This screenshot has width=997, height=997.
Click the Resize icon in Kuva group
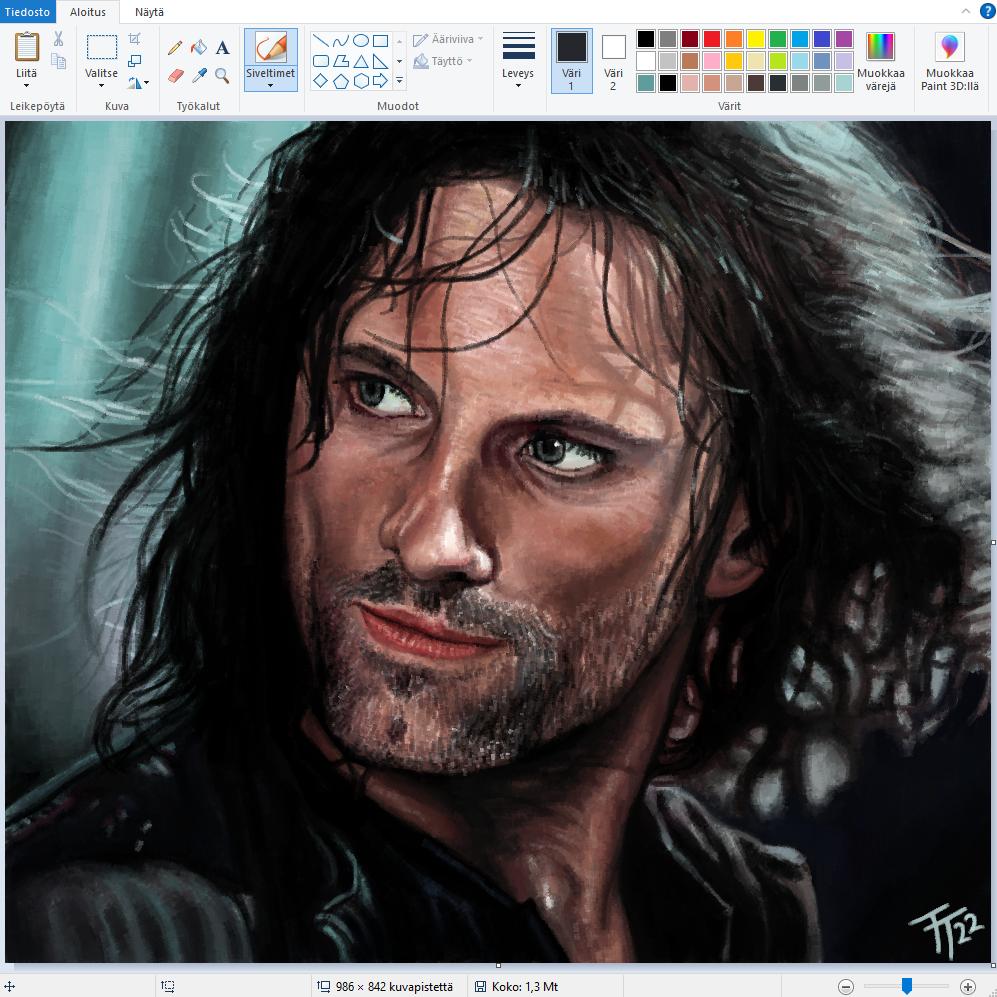134,61
